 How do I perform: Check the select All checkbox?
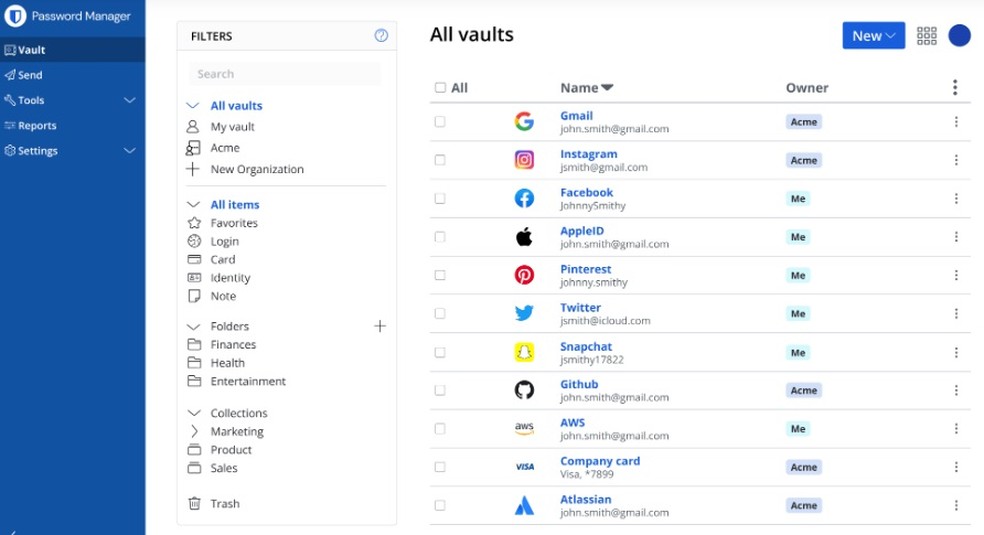tap(440, 88)
